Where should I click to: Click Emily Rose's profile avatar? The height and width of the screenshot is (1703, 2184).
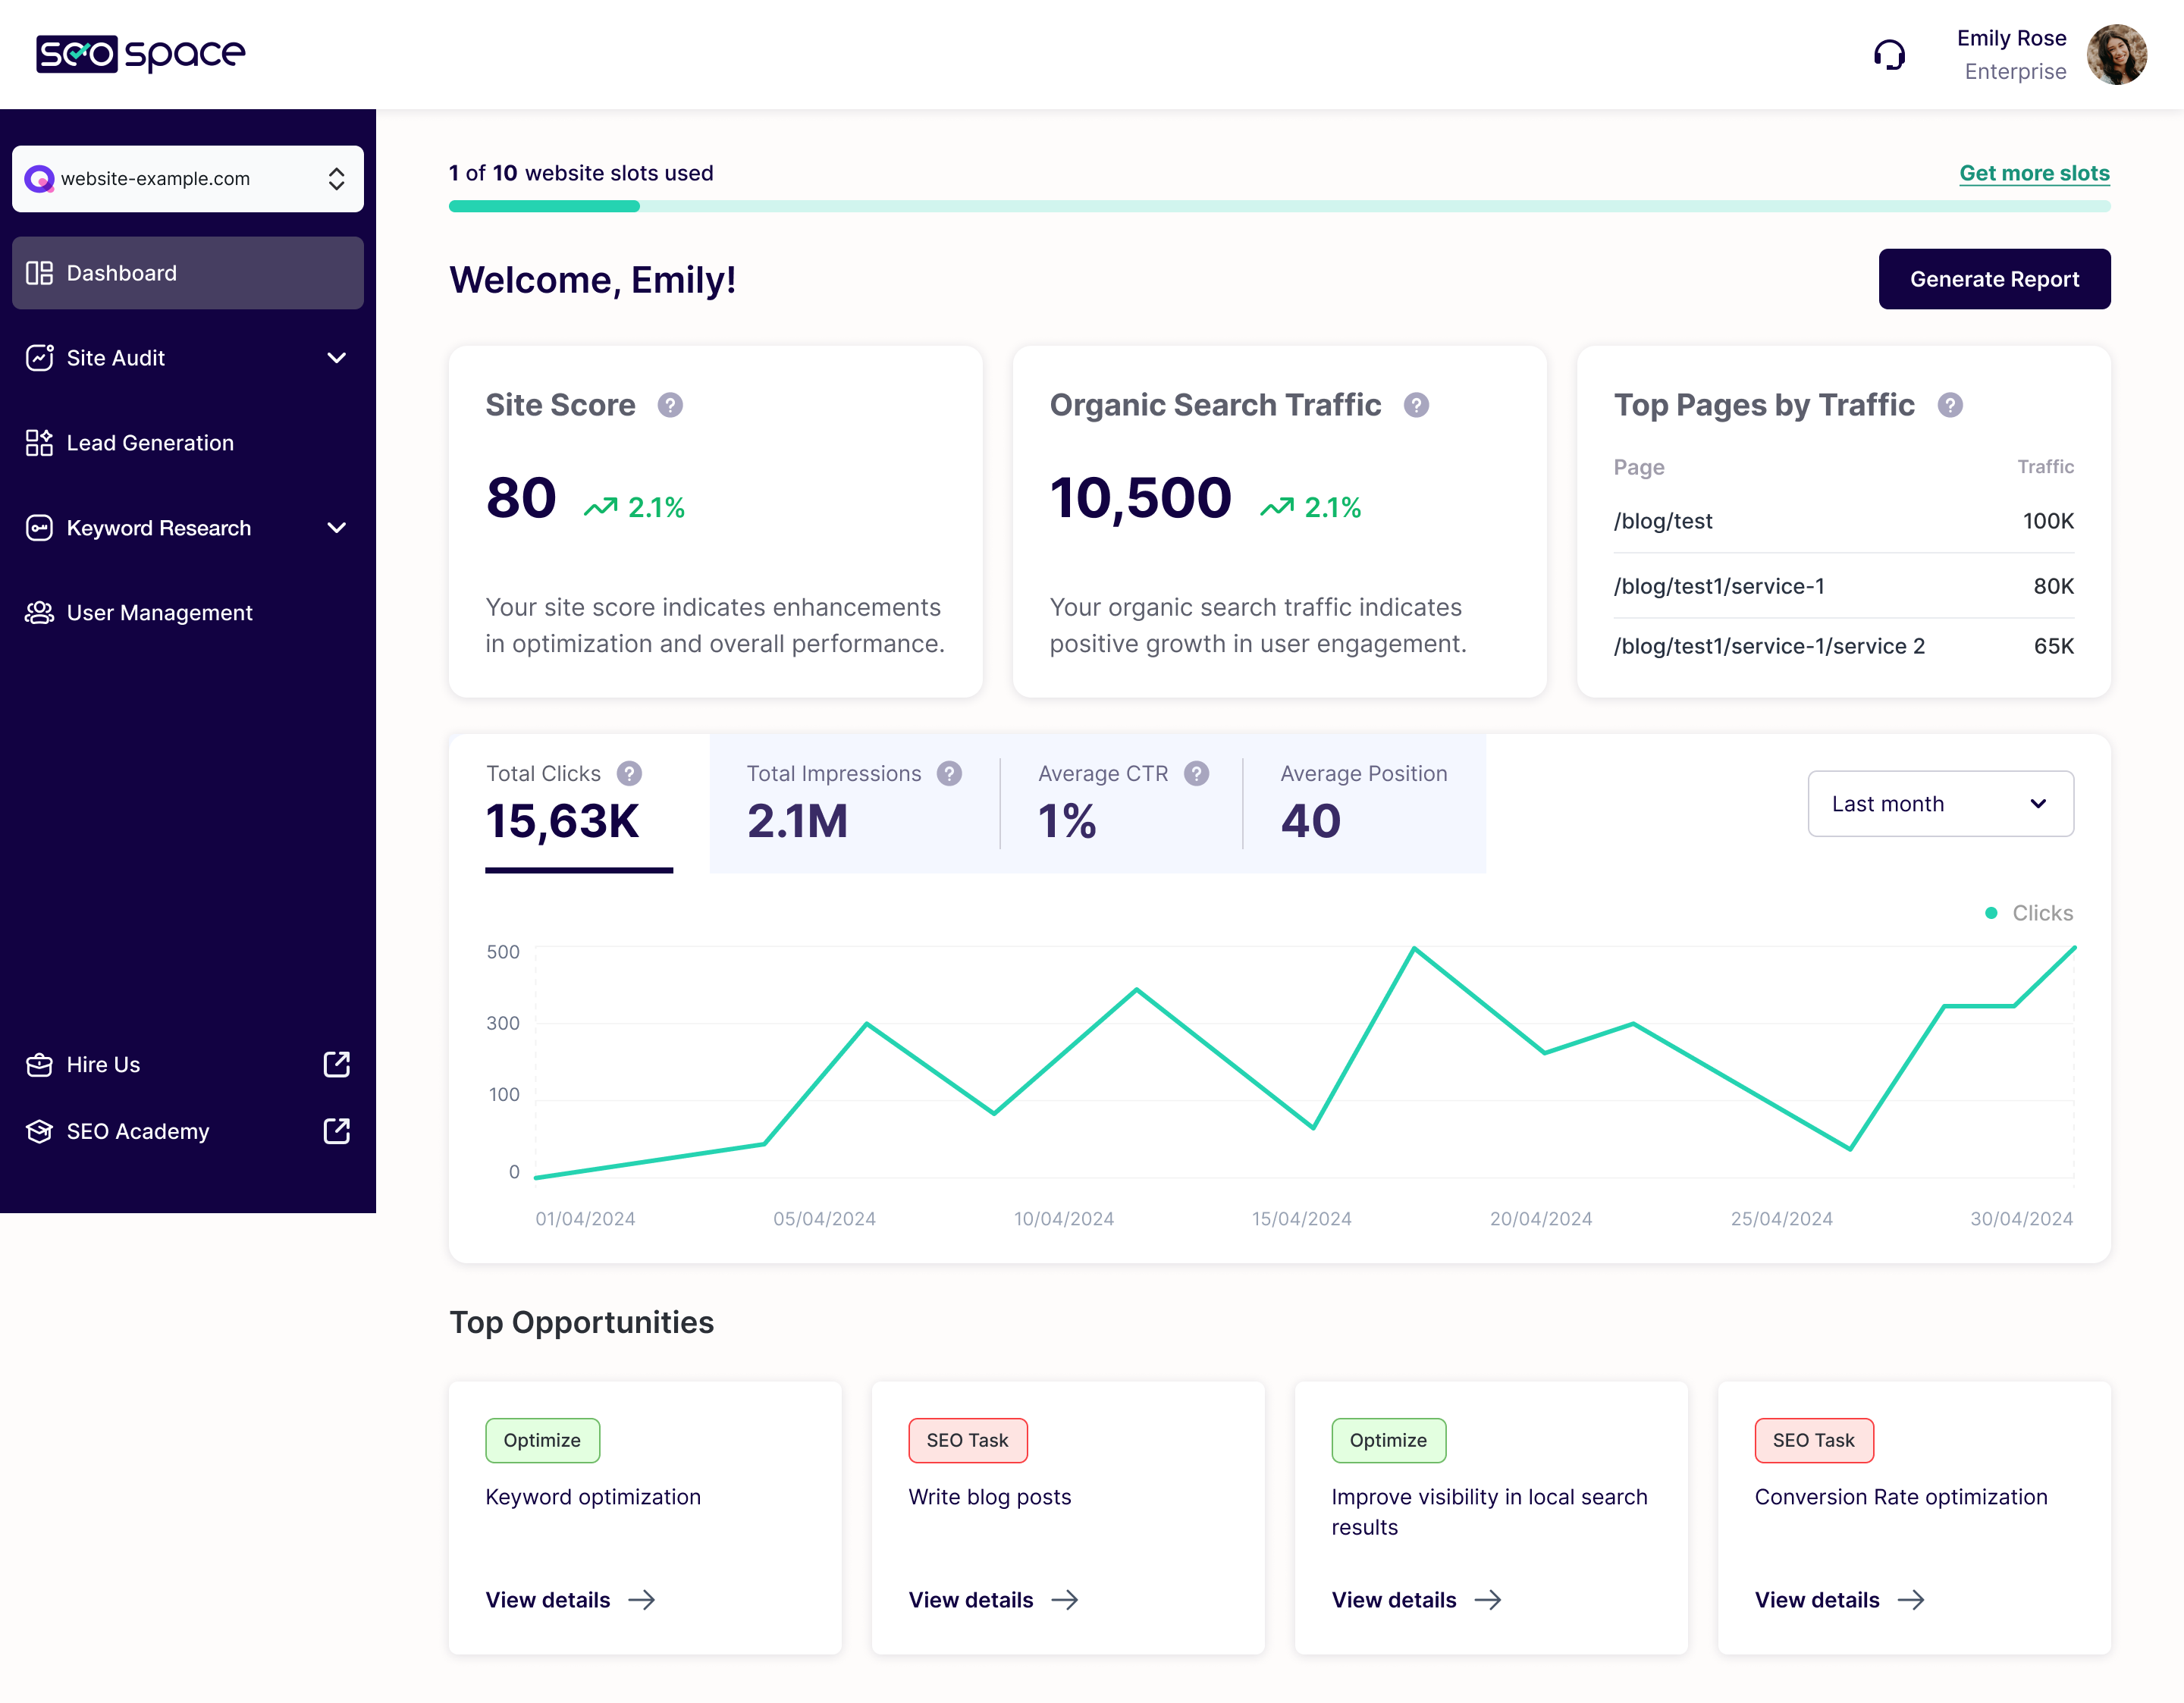(2116, 55)
